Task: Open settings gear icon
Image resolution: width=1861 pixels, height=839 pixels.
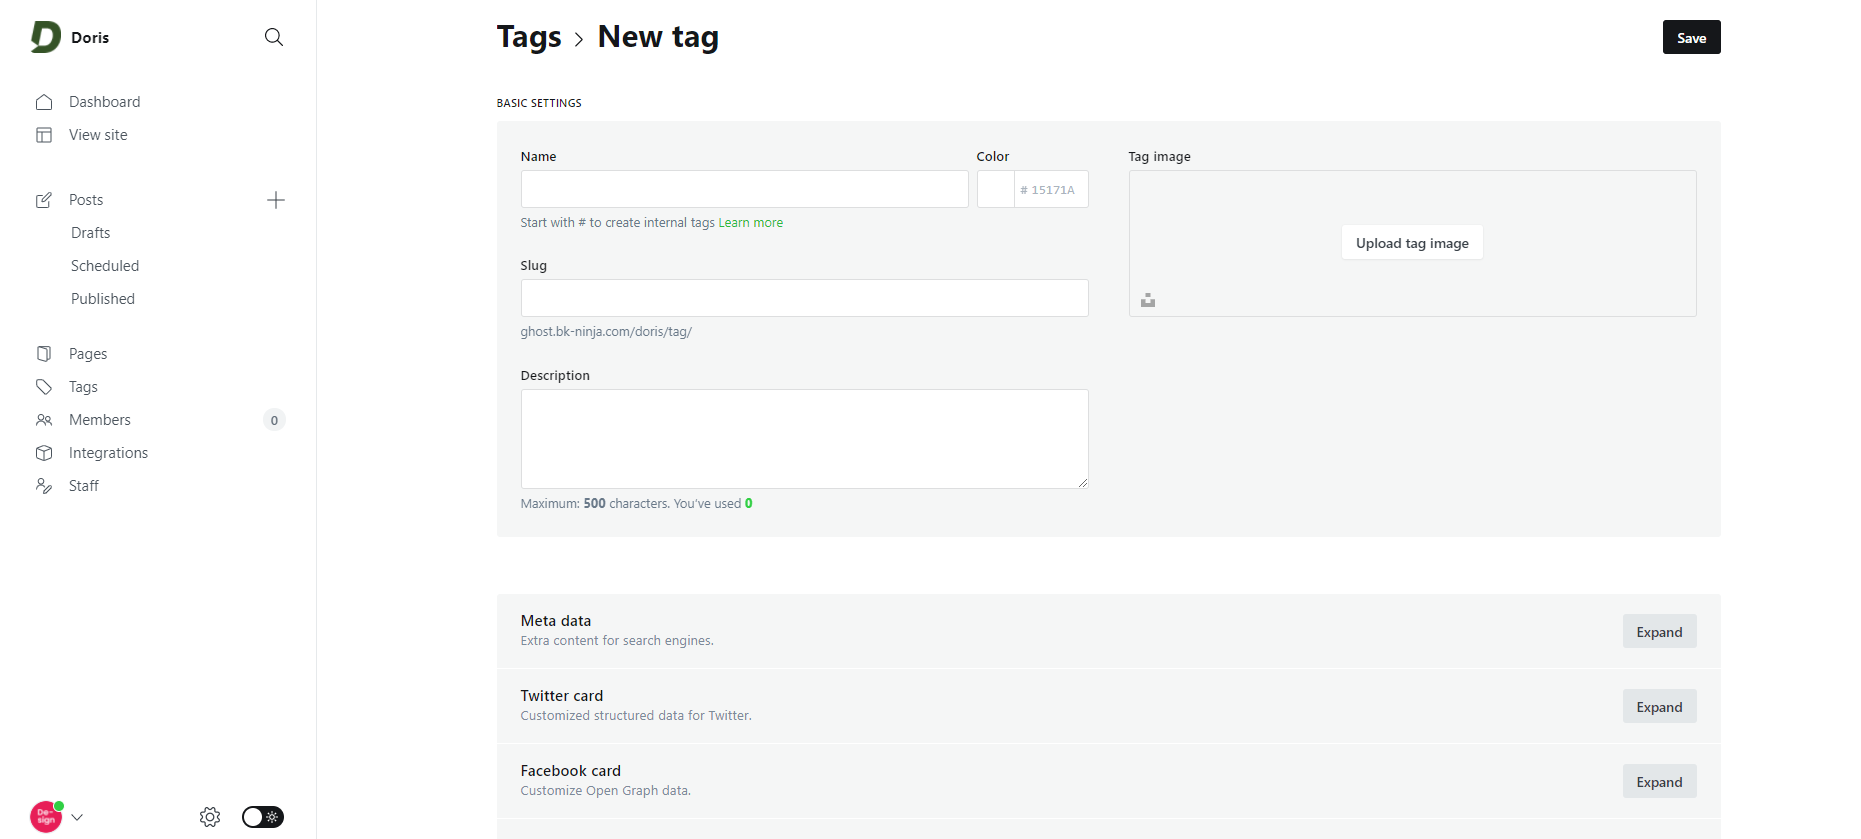Action: click(210, 817)
